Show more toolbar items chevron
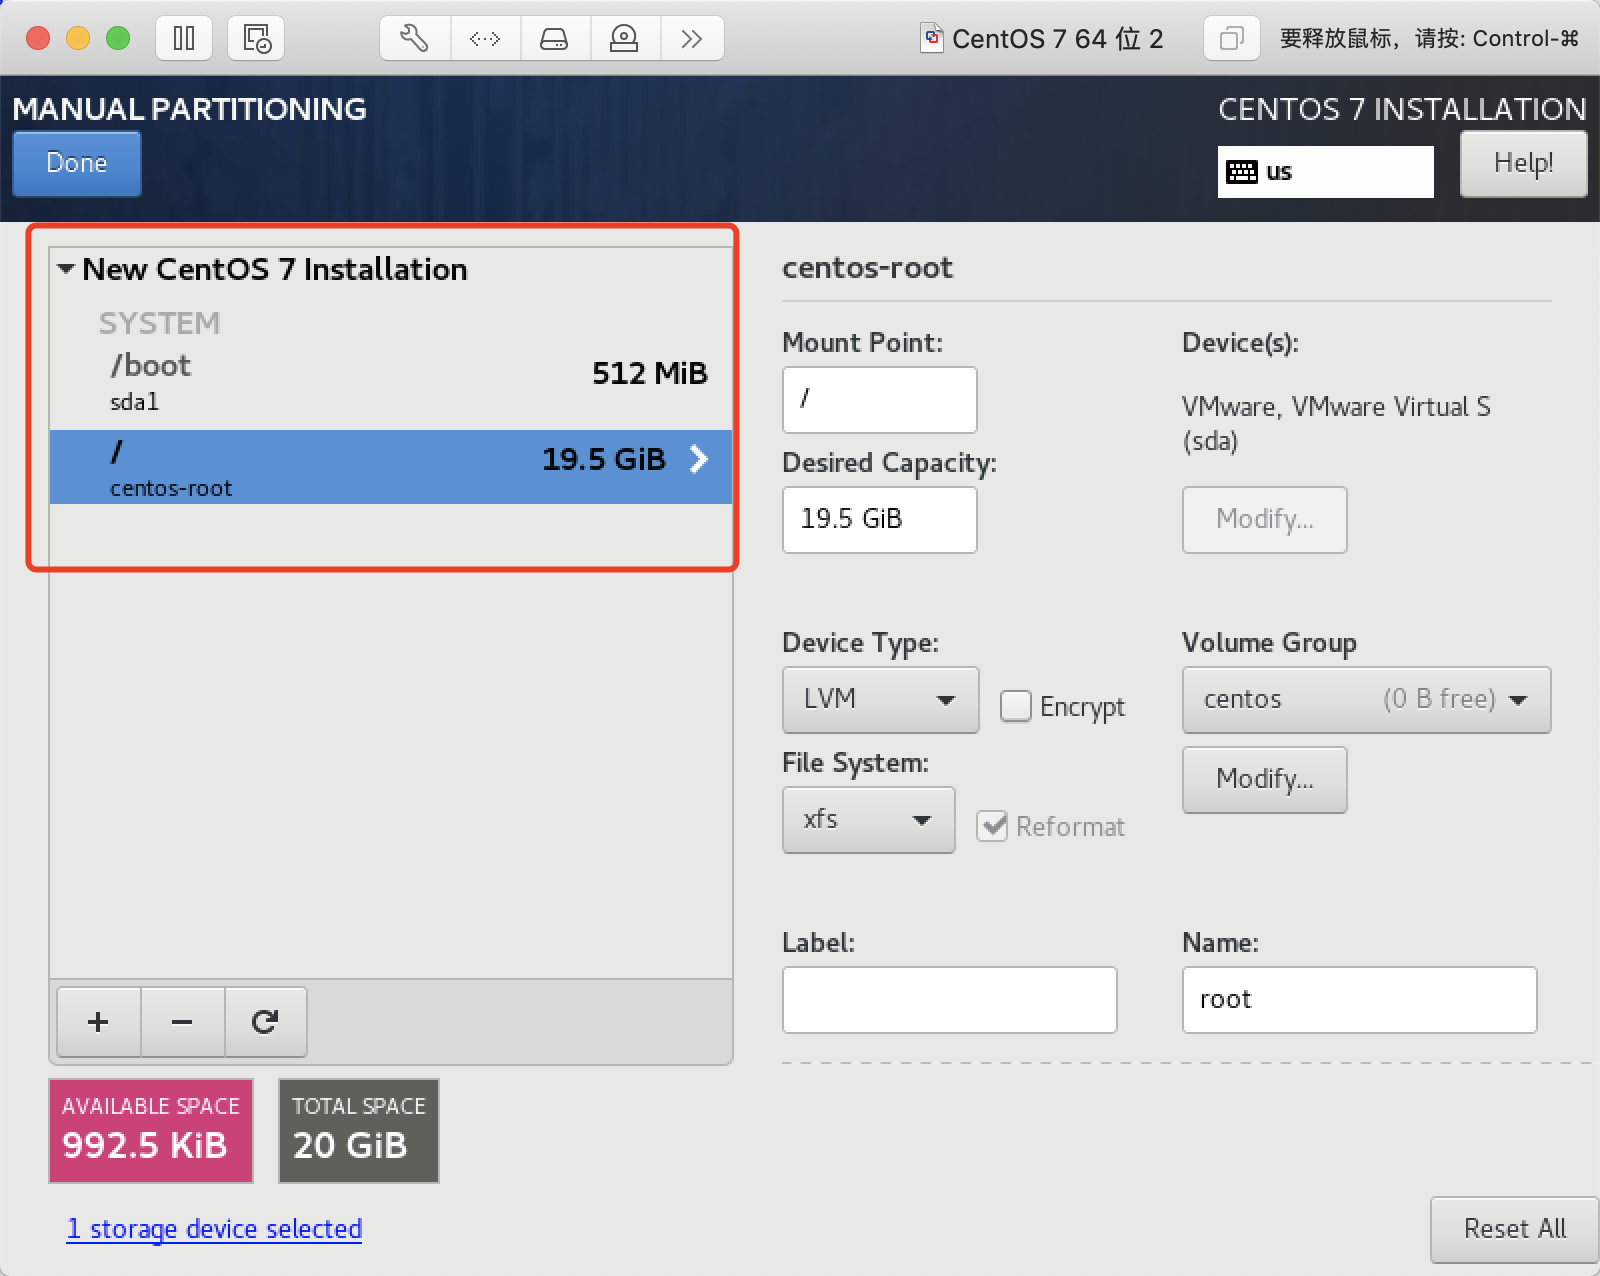This screenshot has height=1276, width=1600. (691, 39)
